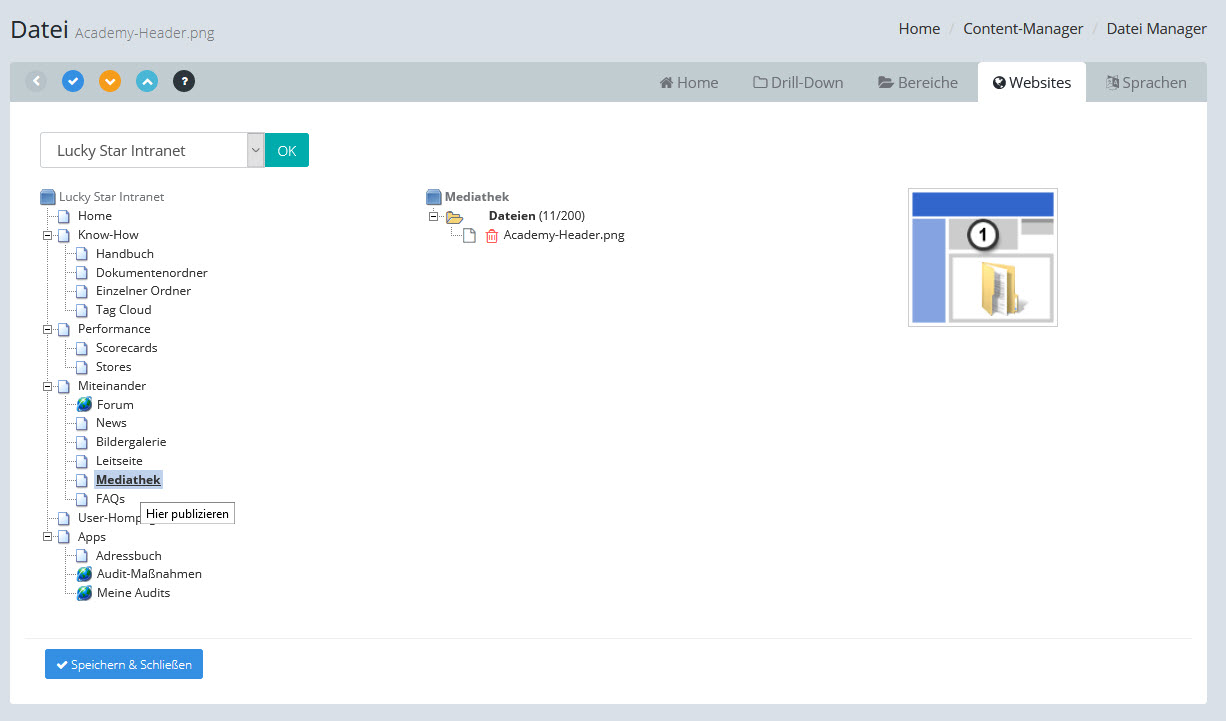Follow the Content-Manager breadcrumb link
Viewport: 1226px width, 721px height.
click(x=1023, y=29)
